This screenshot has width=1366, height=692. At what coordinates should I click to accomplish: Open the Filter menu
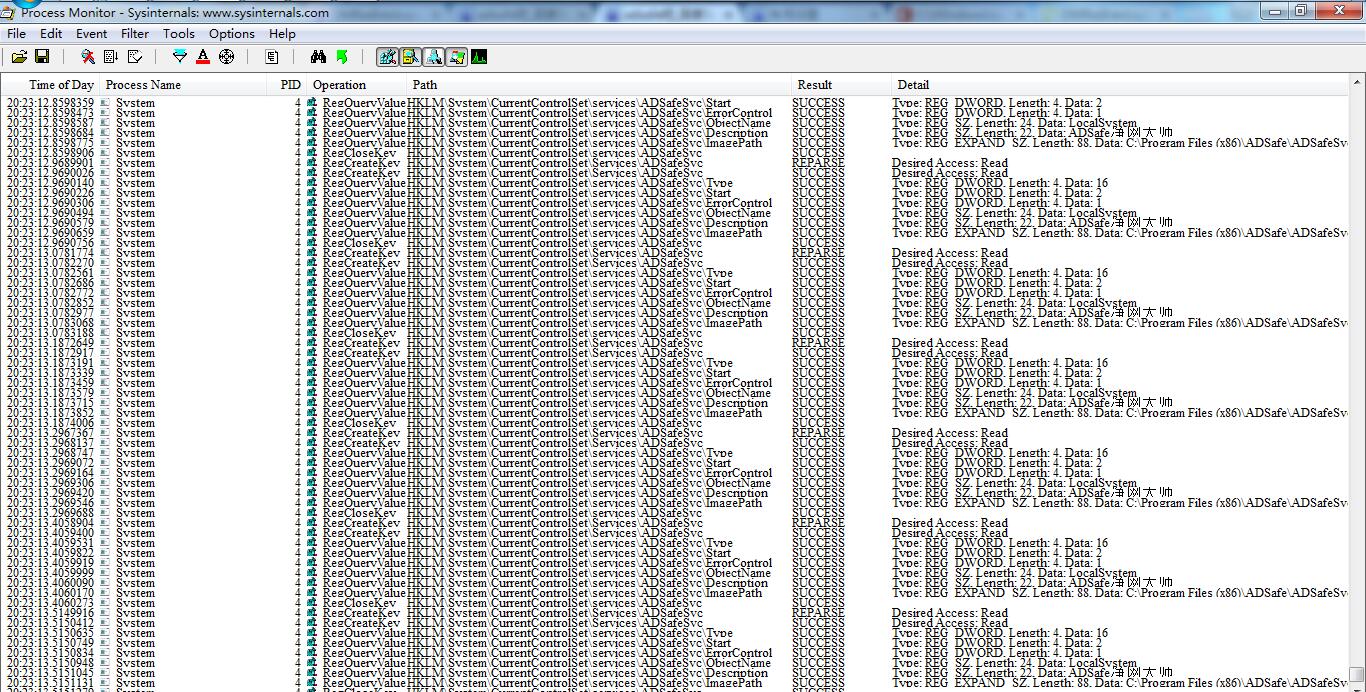135,33
